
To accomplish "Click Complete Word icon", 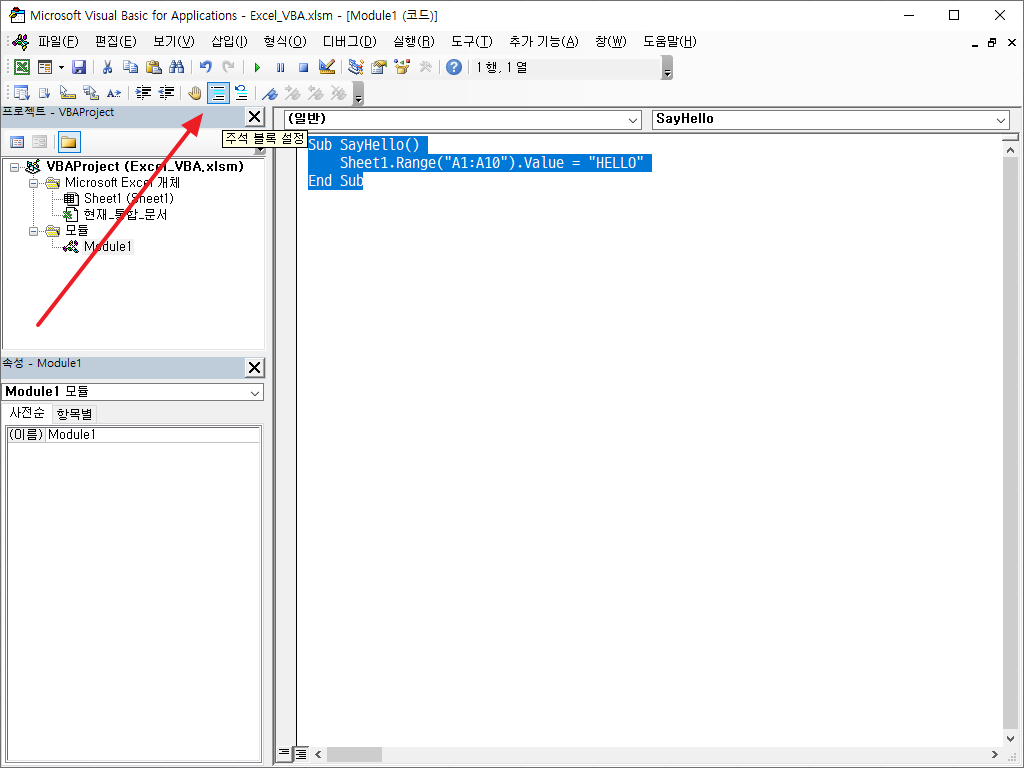I will point(114,93).
